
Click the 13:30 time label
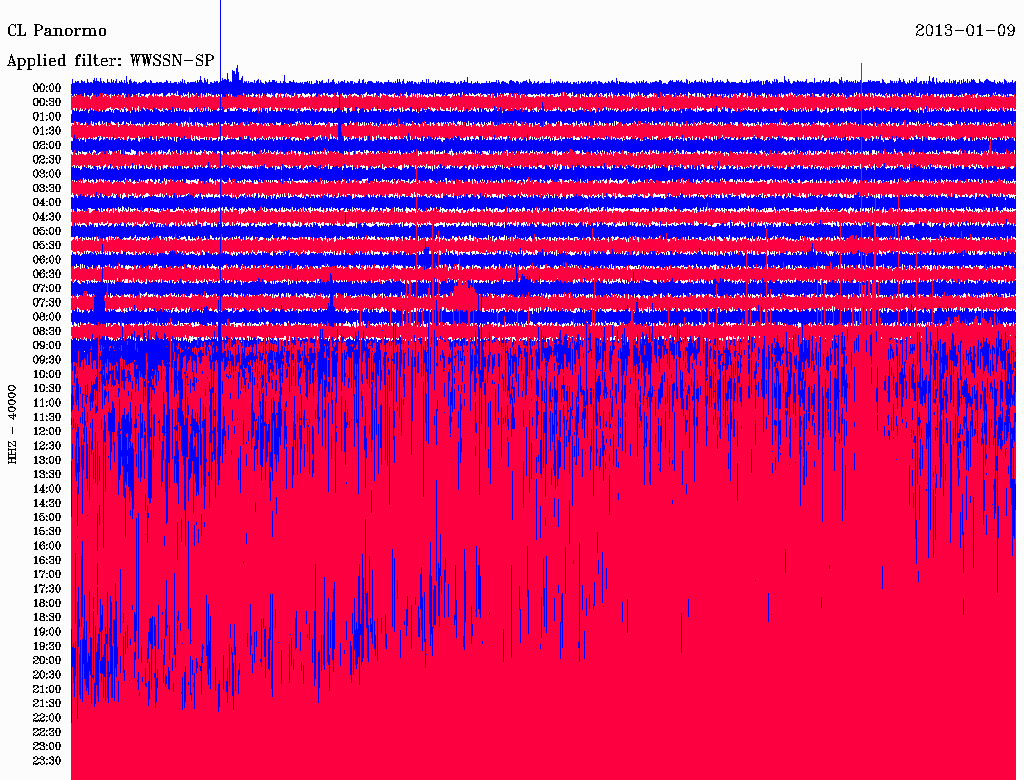coord(47,475)
